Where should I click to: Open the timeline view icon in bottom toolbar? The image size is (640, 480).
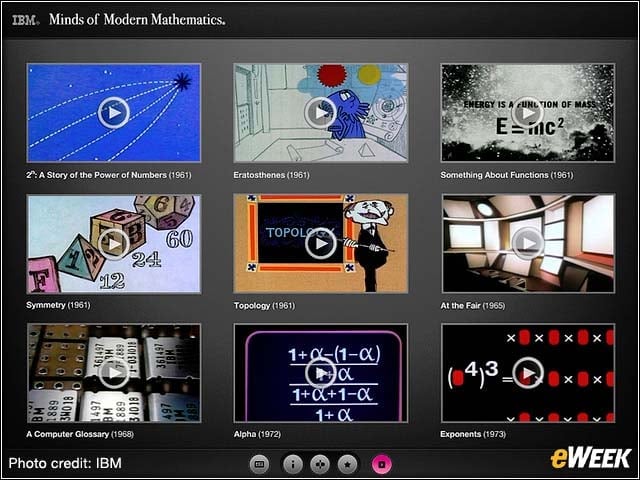point(259,464)
